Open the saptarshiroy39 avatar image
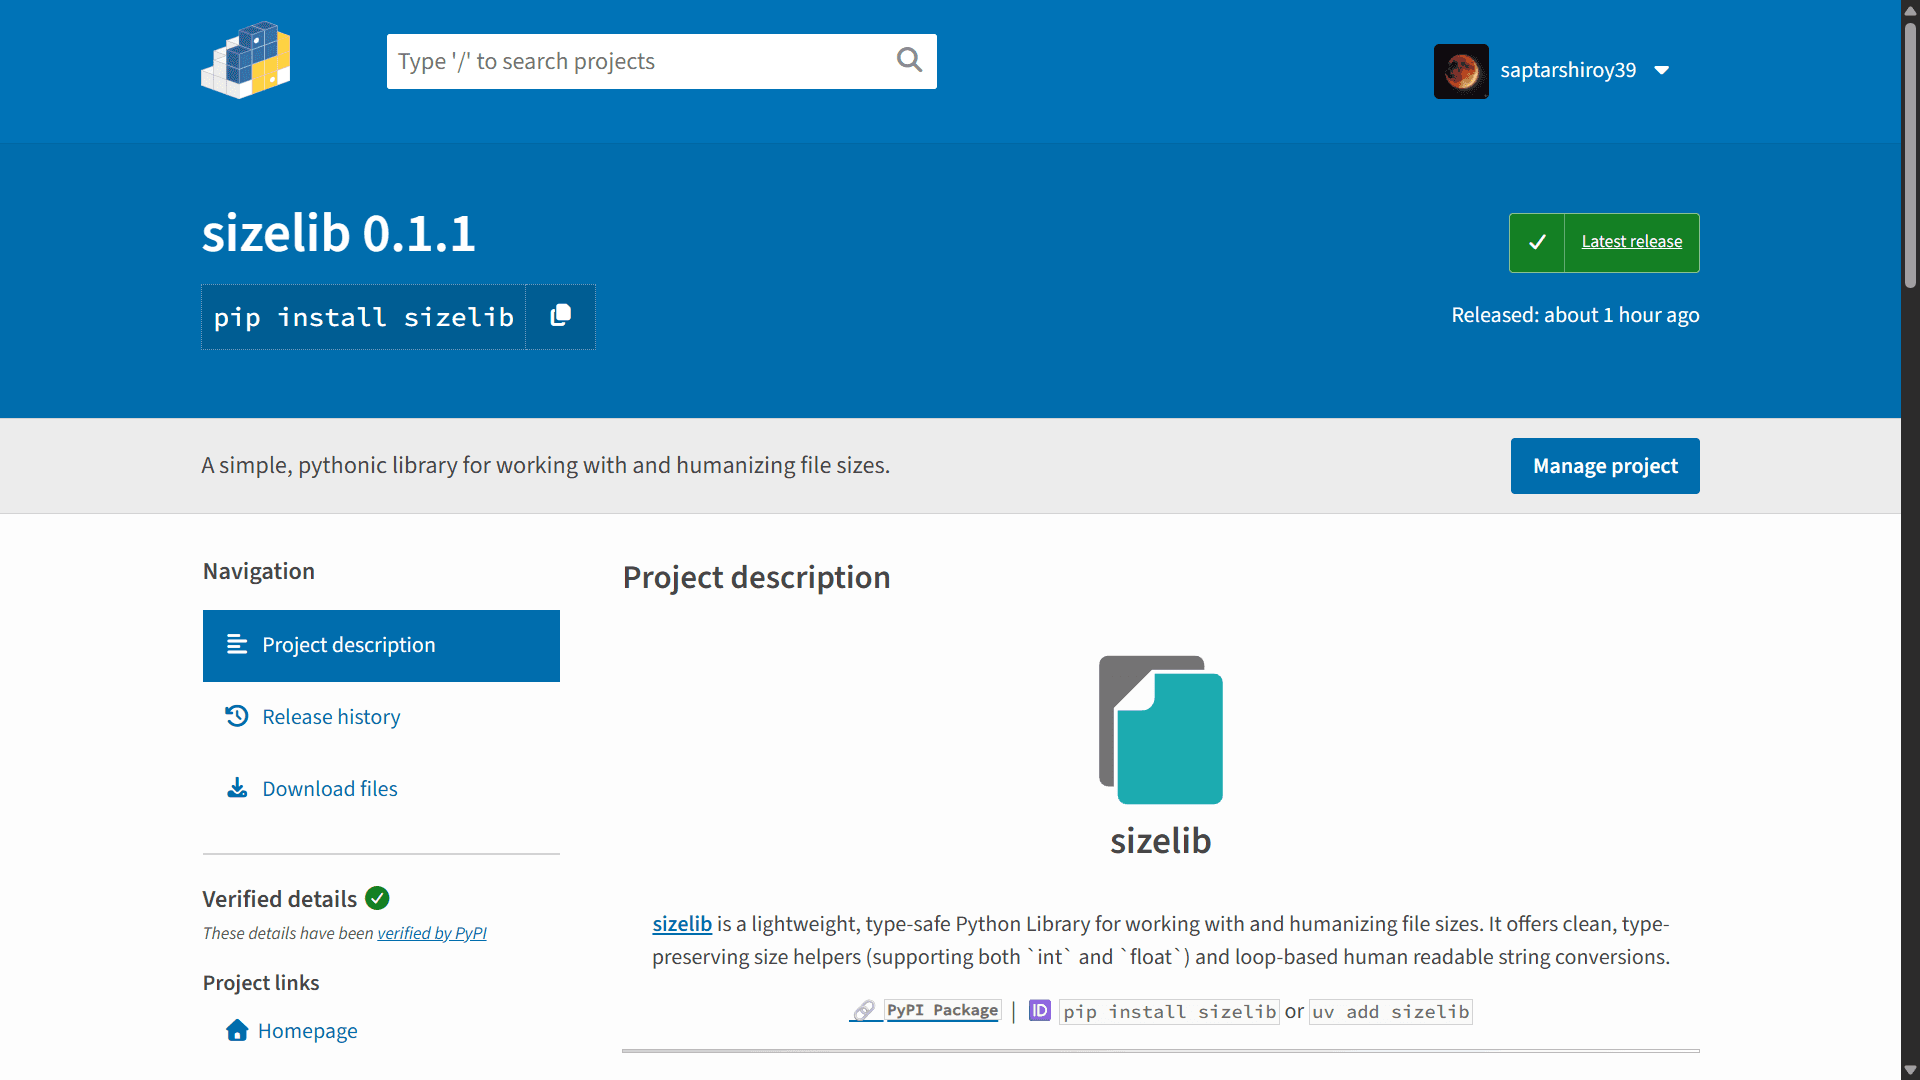Image resolution: width=1920 pixels, height=1080 pixels. [x=1461, y=71]
